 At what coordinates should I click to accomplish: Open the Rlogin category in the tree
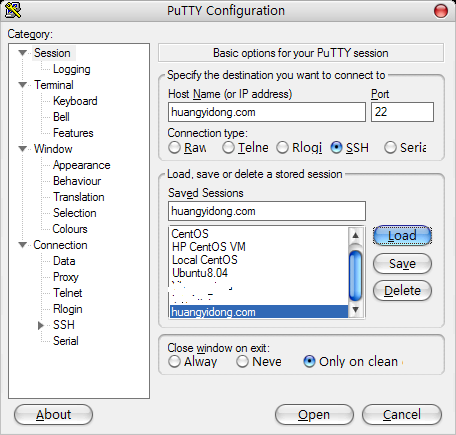click(x=68, y=309)
